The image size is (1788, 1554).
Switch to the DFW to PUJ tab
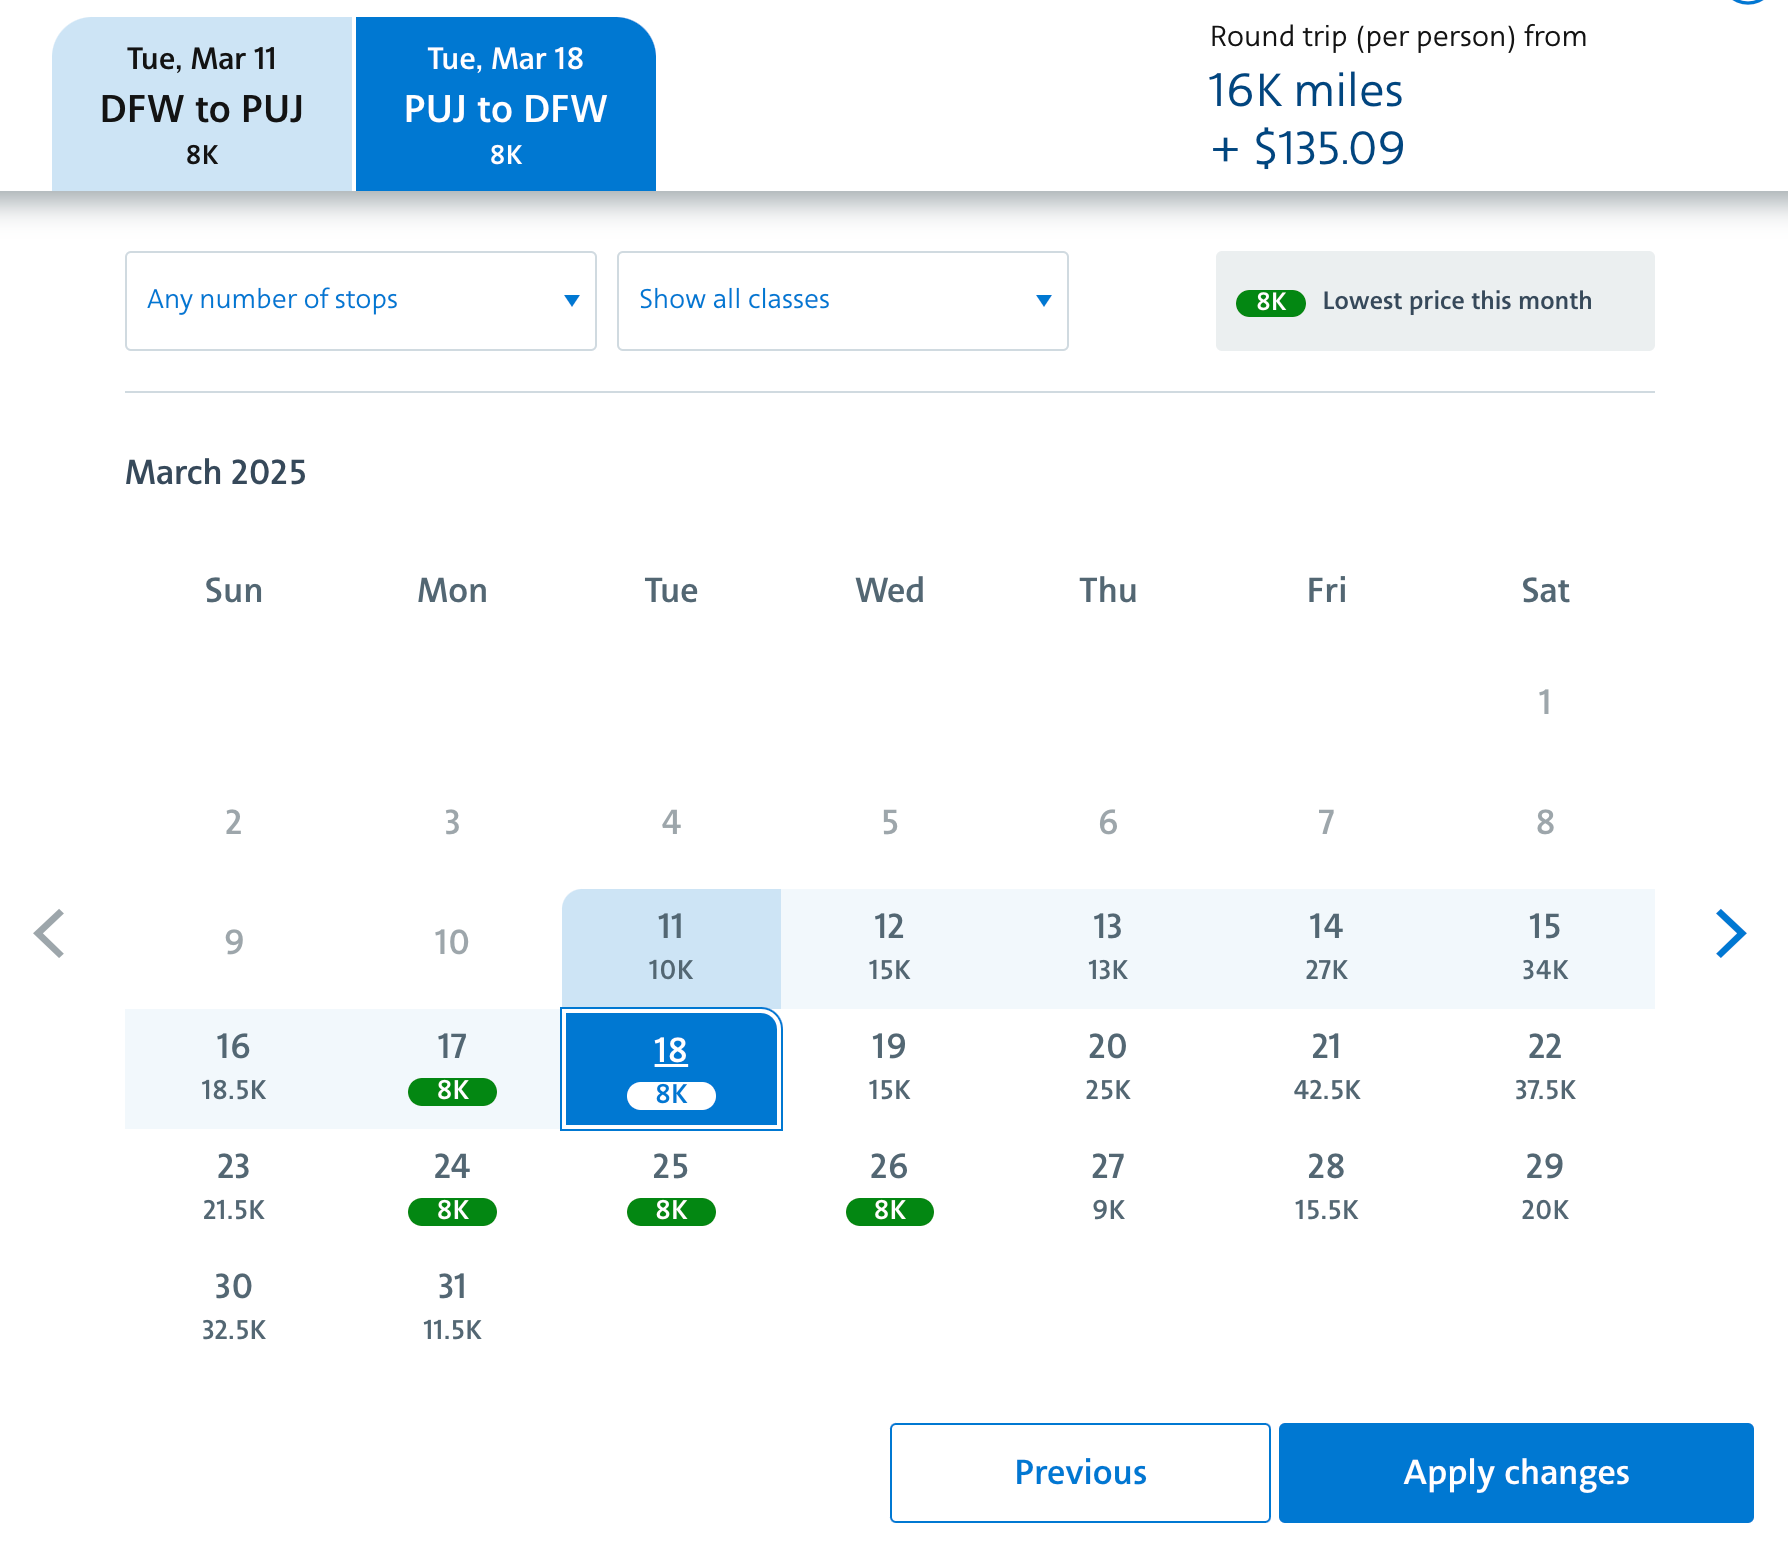pos(202,105)
